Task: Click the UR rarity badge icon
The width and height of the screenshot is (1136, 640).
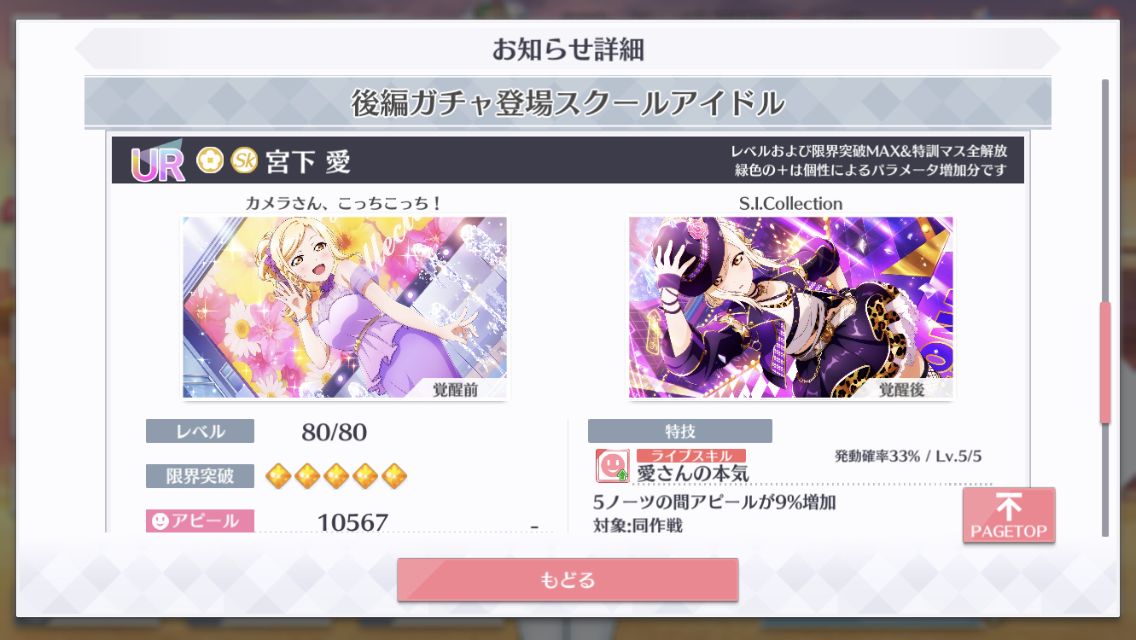Action: click(157, 163)
